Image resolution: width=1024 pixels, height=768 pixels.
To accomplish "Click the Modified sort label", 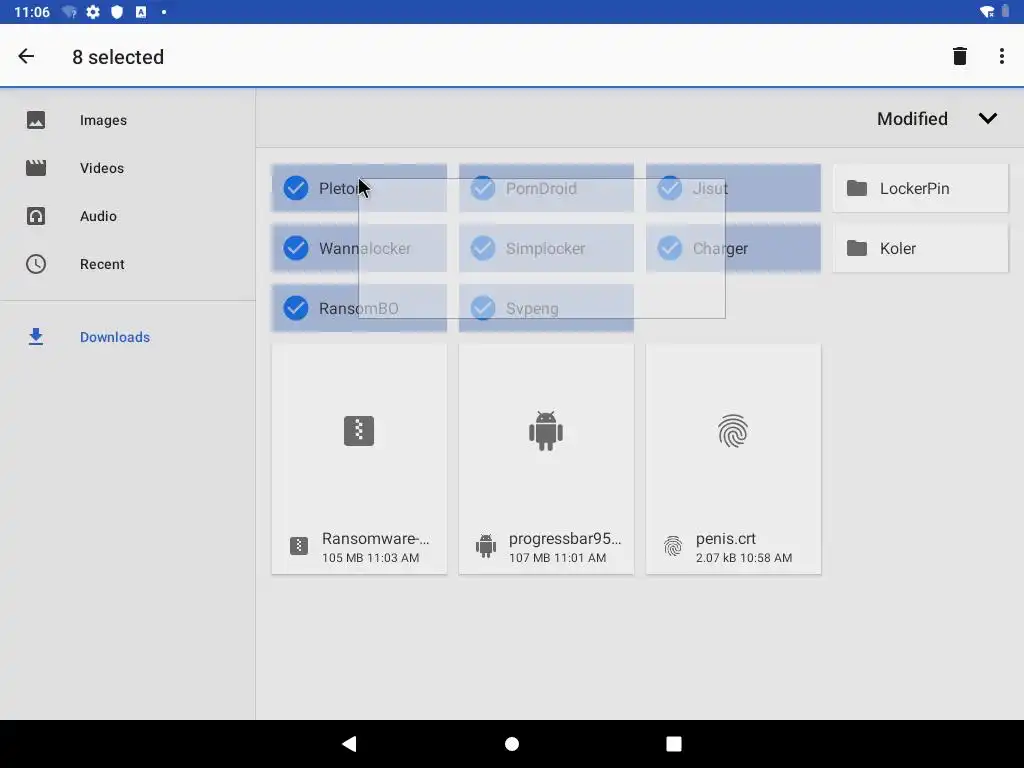I will (912, 119).
